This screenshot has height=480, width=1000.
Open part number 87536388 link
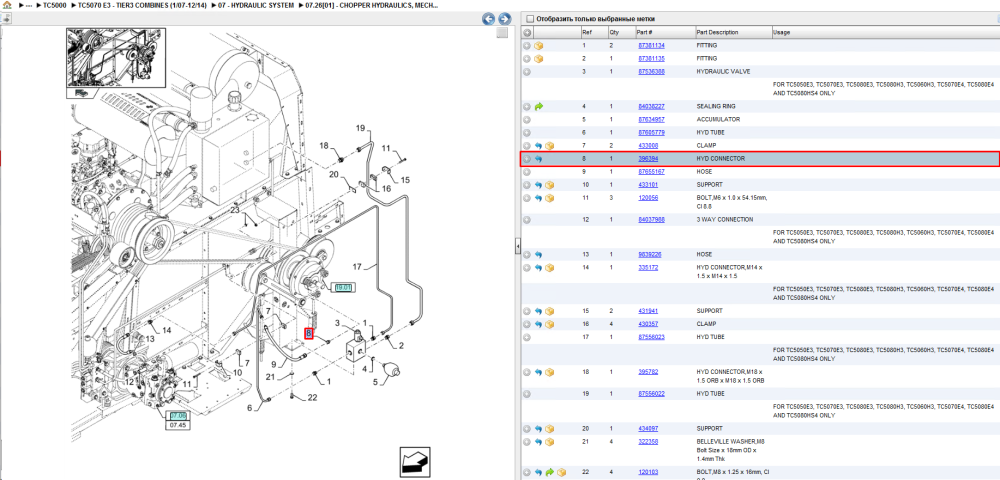(x=651, y=72)
